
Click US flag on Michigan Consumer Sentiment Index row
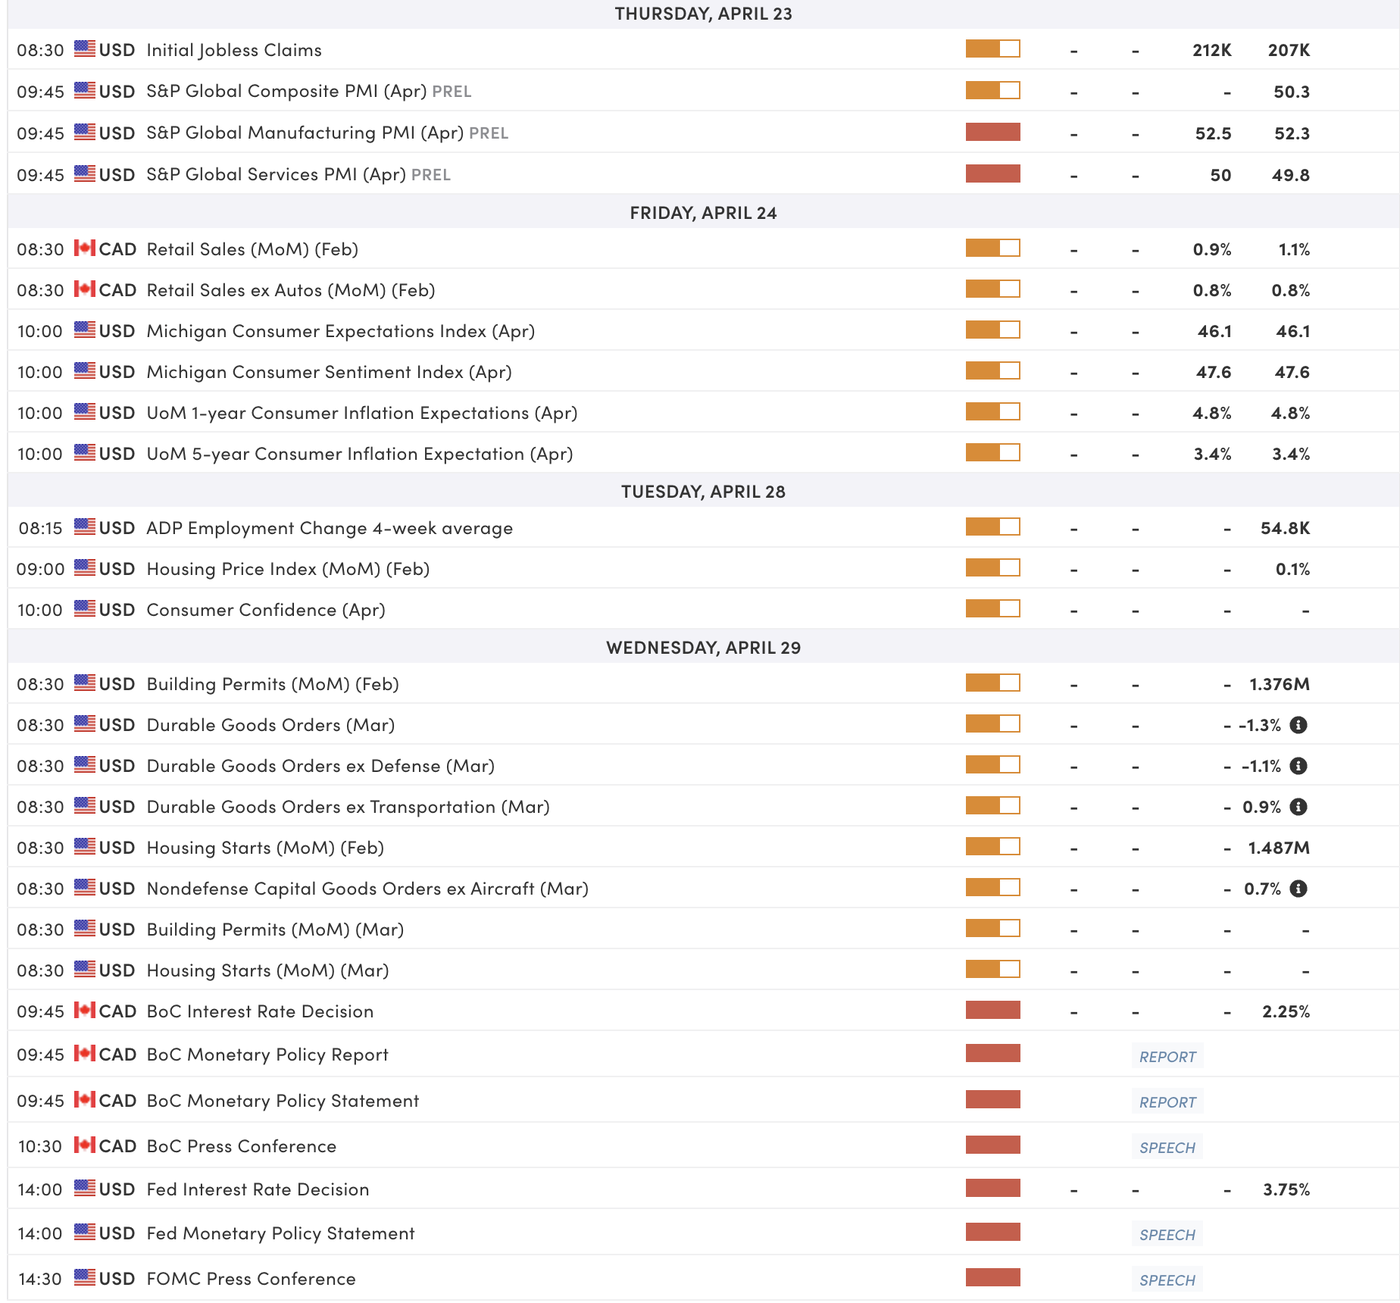click(x=85, y=371)
